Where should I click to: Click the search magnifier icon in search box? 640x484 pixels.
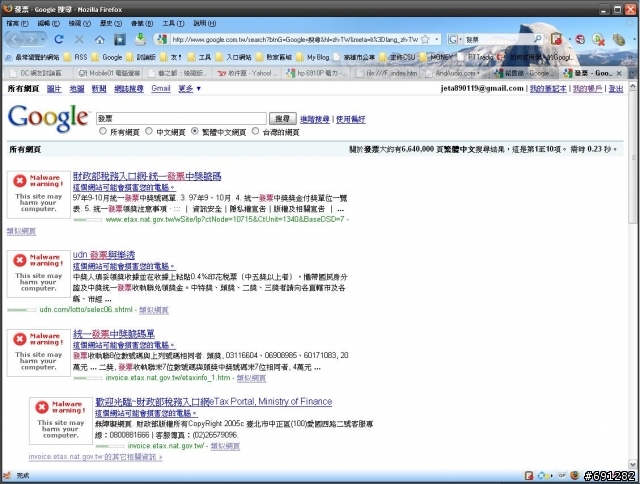click(538, 39)
